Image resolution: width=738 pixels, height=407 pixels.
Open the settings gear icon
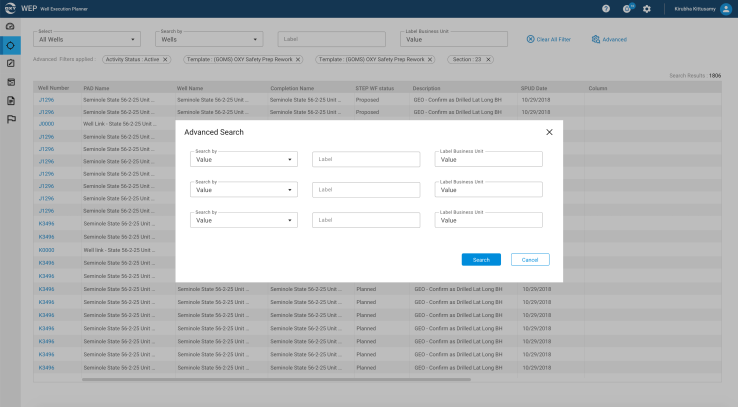pyautogui.click(x=647, y=9)
